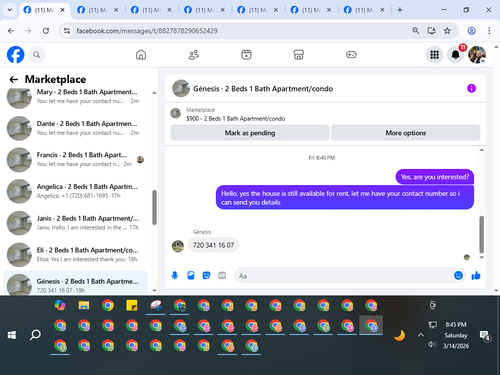The image size is (500, 375).
Task: Click the site information icon in address bar
Action: point(67,31)
